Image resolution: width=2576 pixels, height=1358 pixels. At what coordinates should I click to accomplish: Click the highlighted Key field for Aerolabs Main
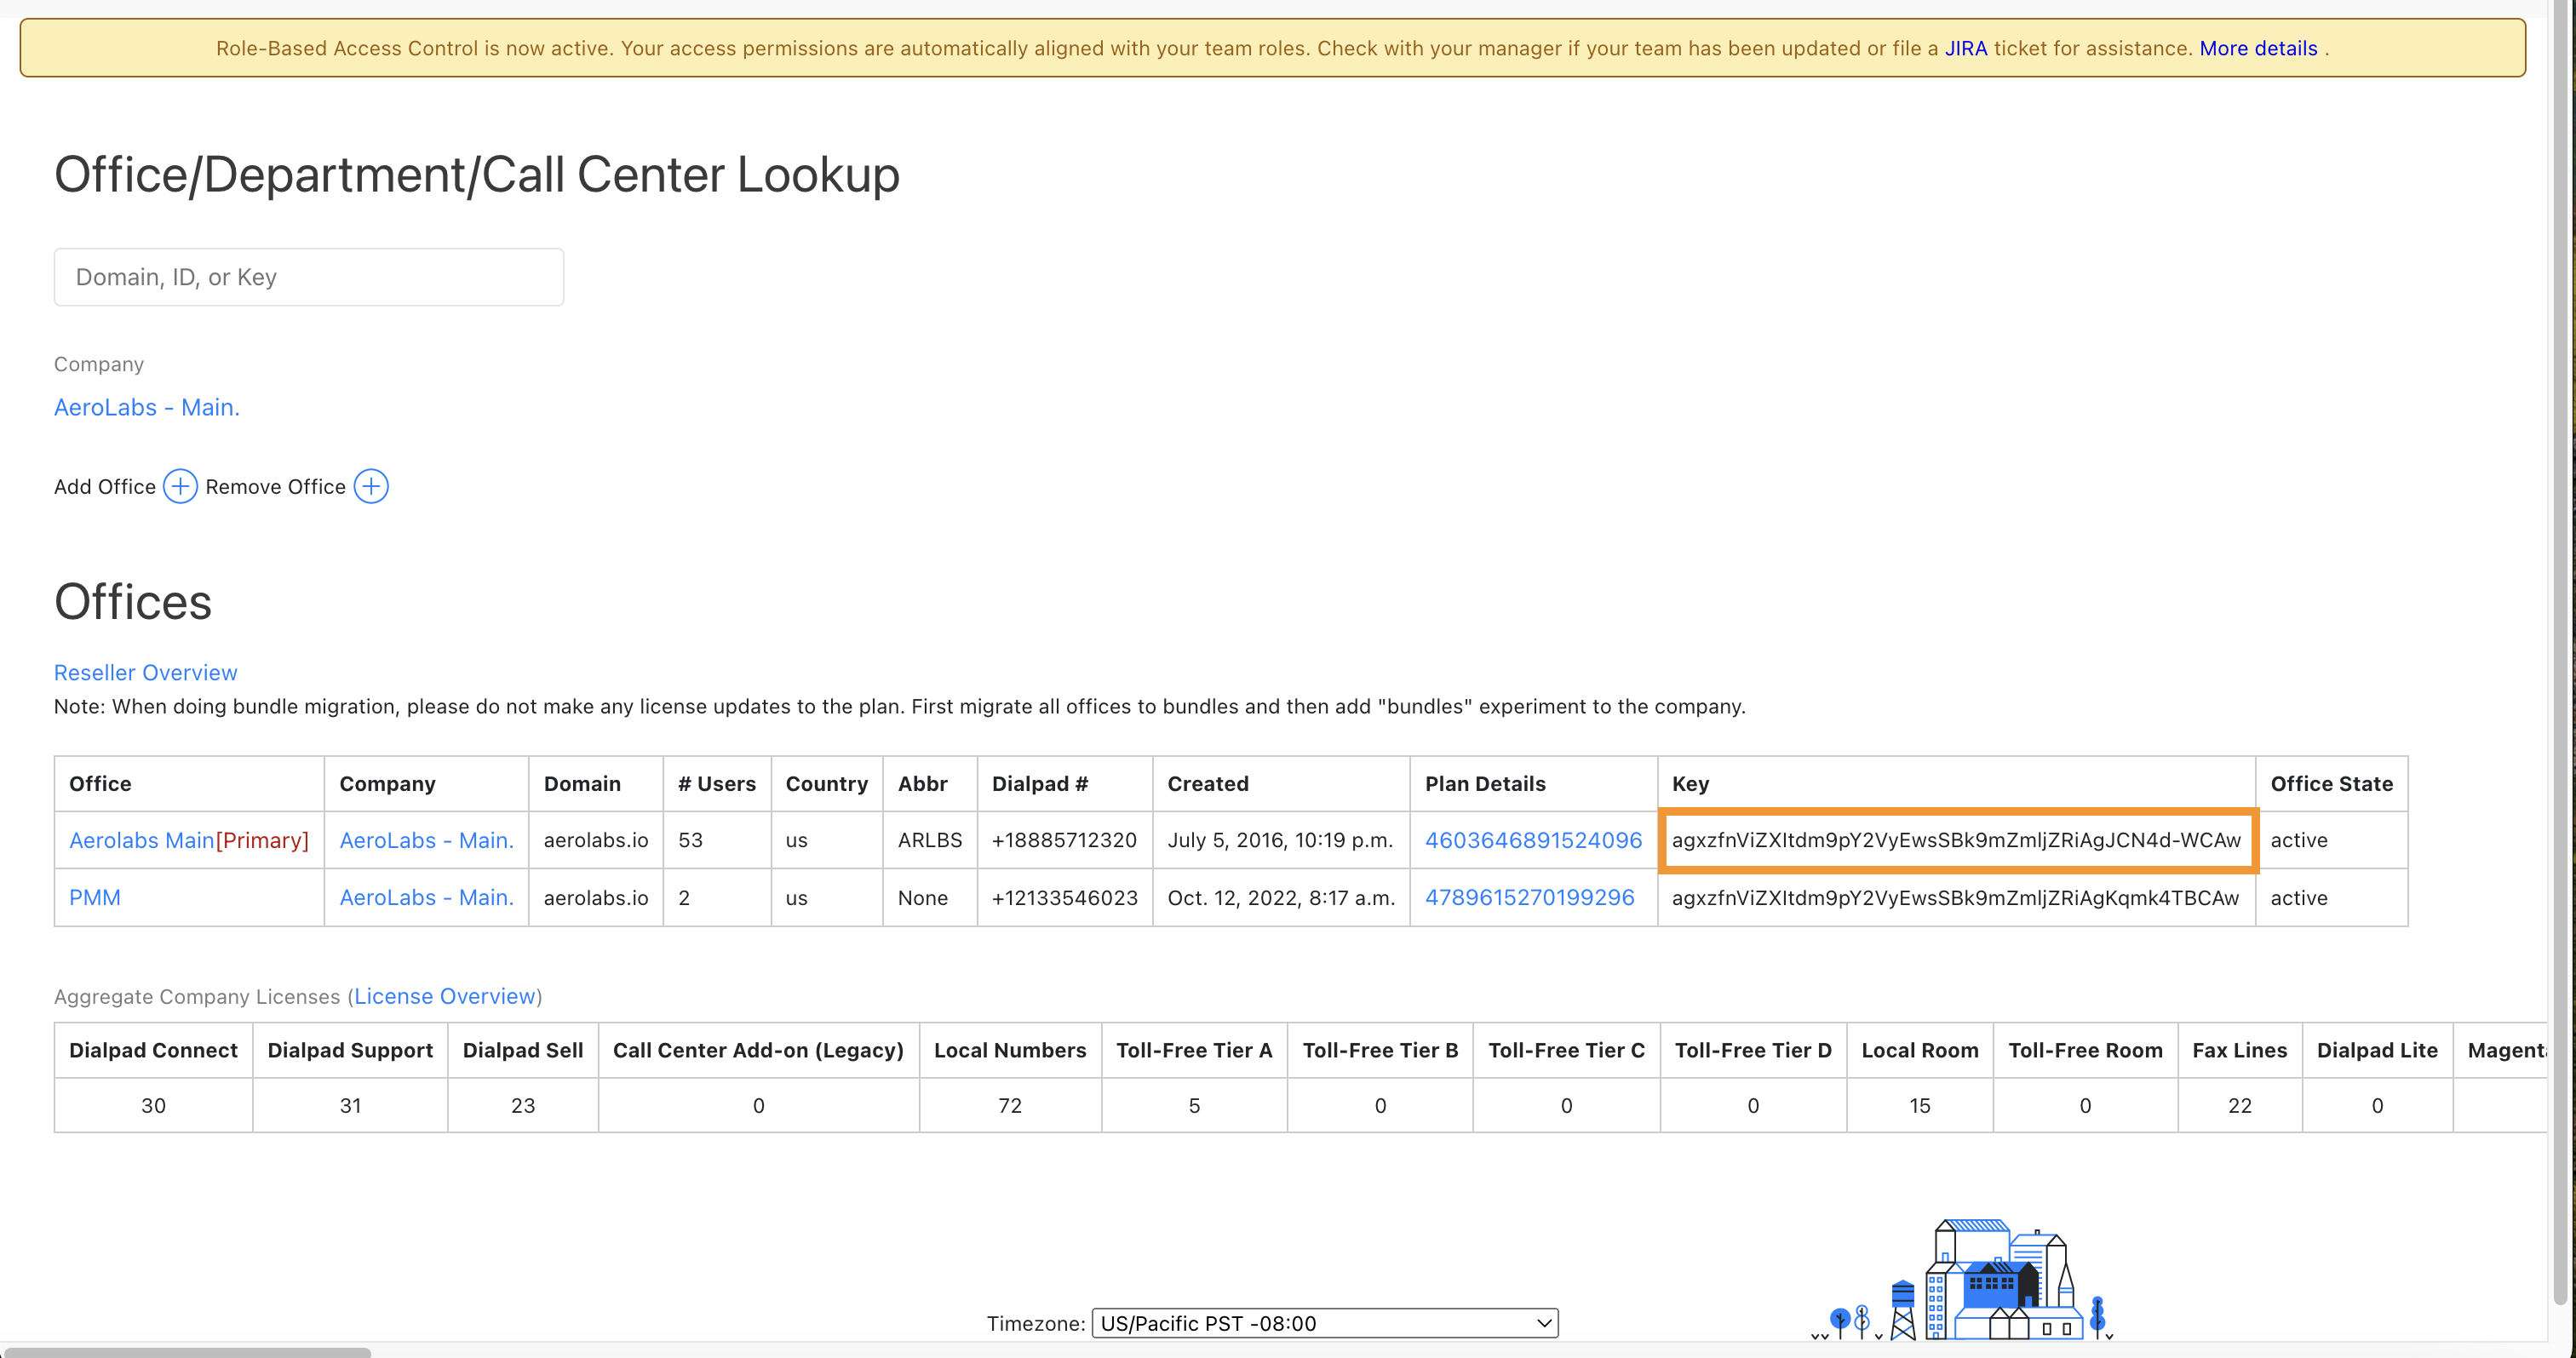coord(1956,840)
